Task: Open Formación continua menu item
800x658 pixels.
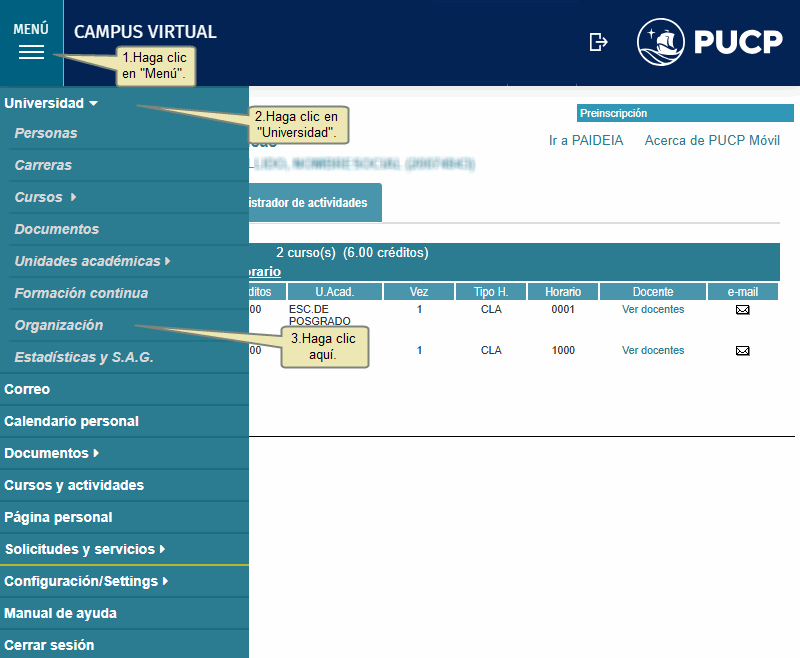Action: (x=81, y=293)
